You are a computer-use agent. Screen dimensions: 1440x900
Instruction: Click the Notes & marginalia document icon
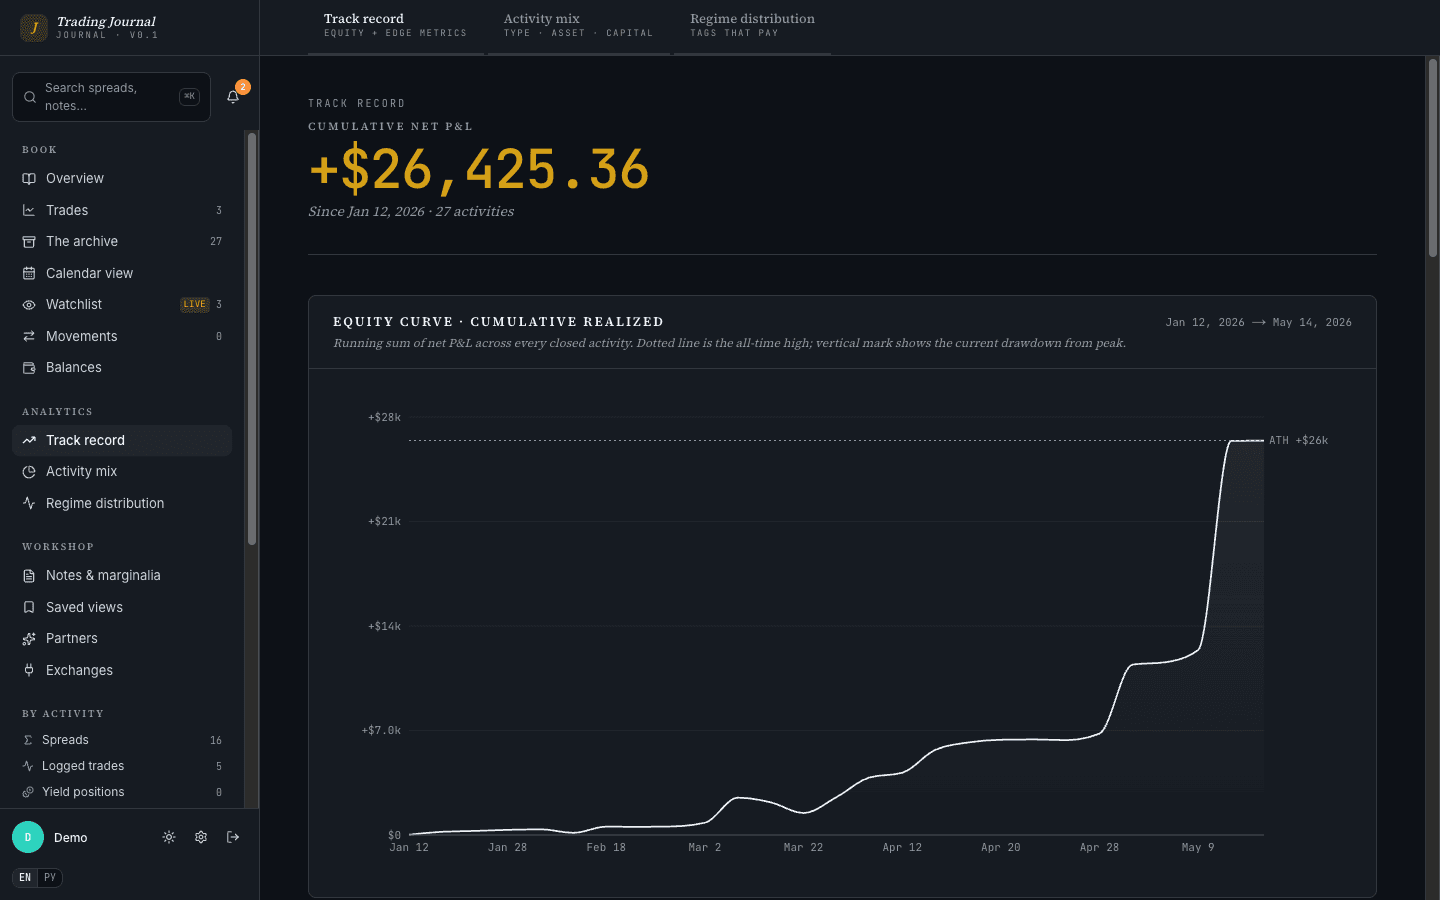(29, 576)
